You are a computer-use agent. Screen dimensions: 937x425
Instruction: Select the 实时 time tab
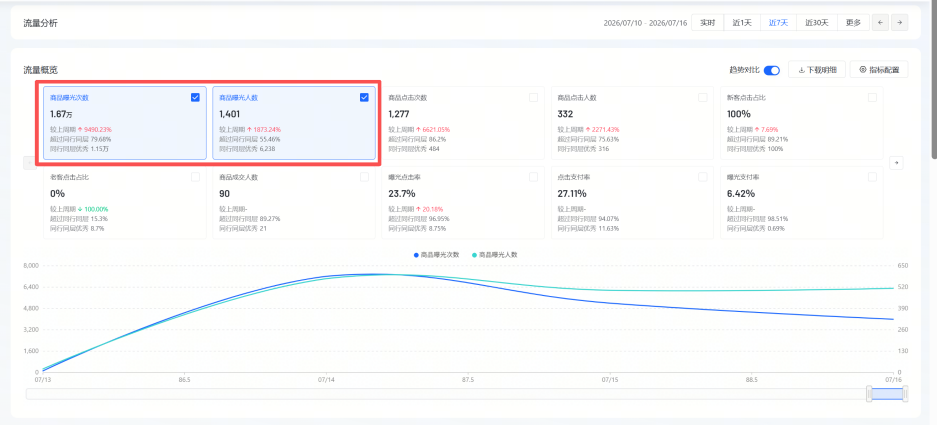pyautogui.click(x=708, y=23)
